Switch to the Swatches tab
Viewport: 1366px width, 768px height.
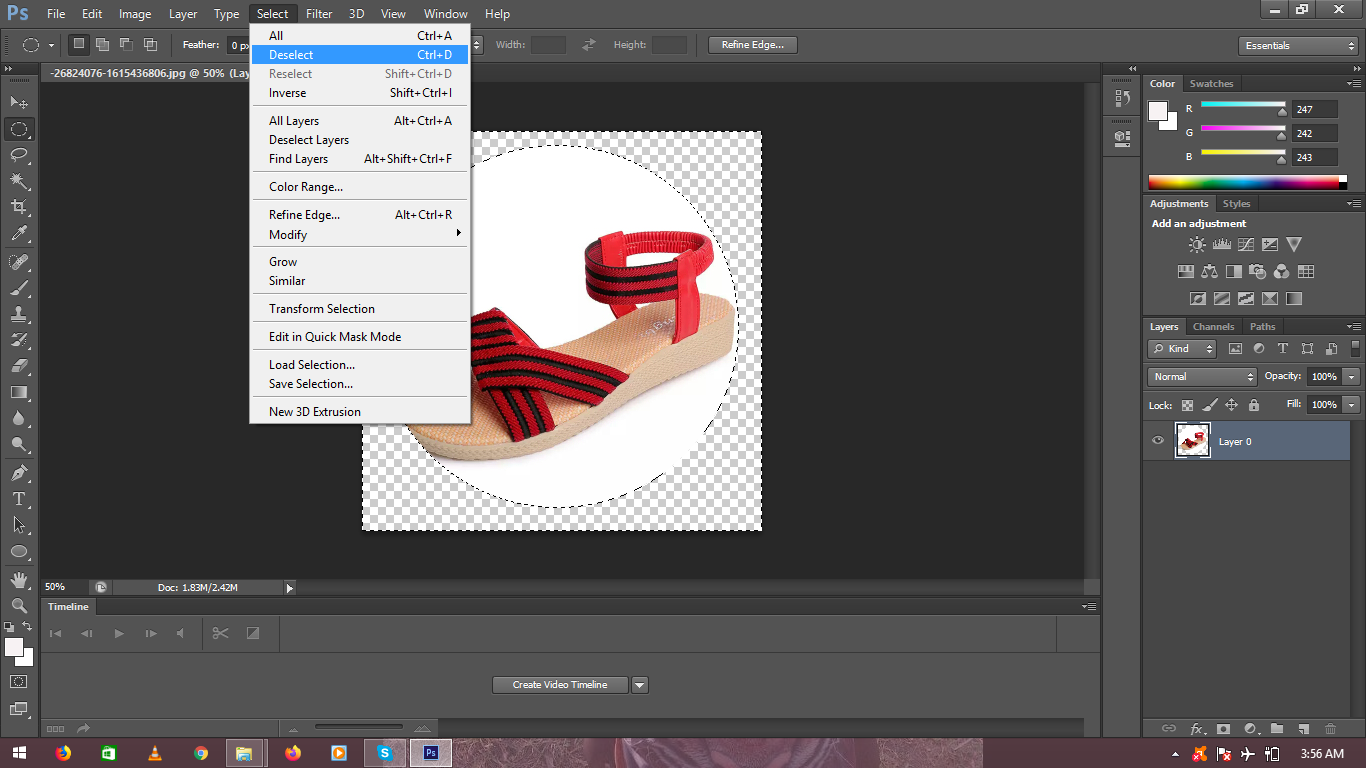point(1211,84)
